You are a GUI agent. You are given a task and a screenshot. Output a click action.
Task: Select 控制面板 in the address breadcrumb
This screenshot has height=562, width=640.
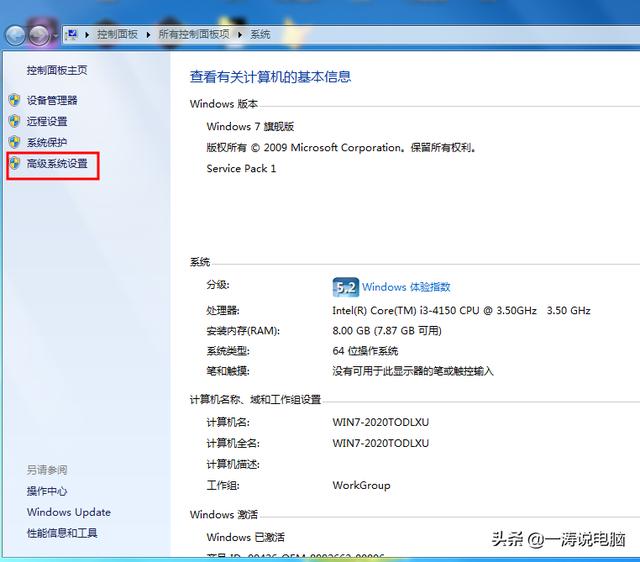(x=117, y=35)
